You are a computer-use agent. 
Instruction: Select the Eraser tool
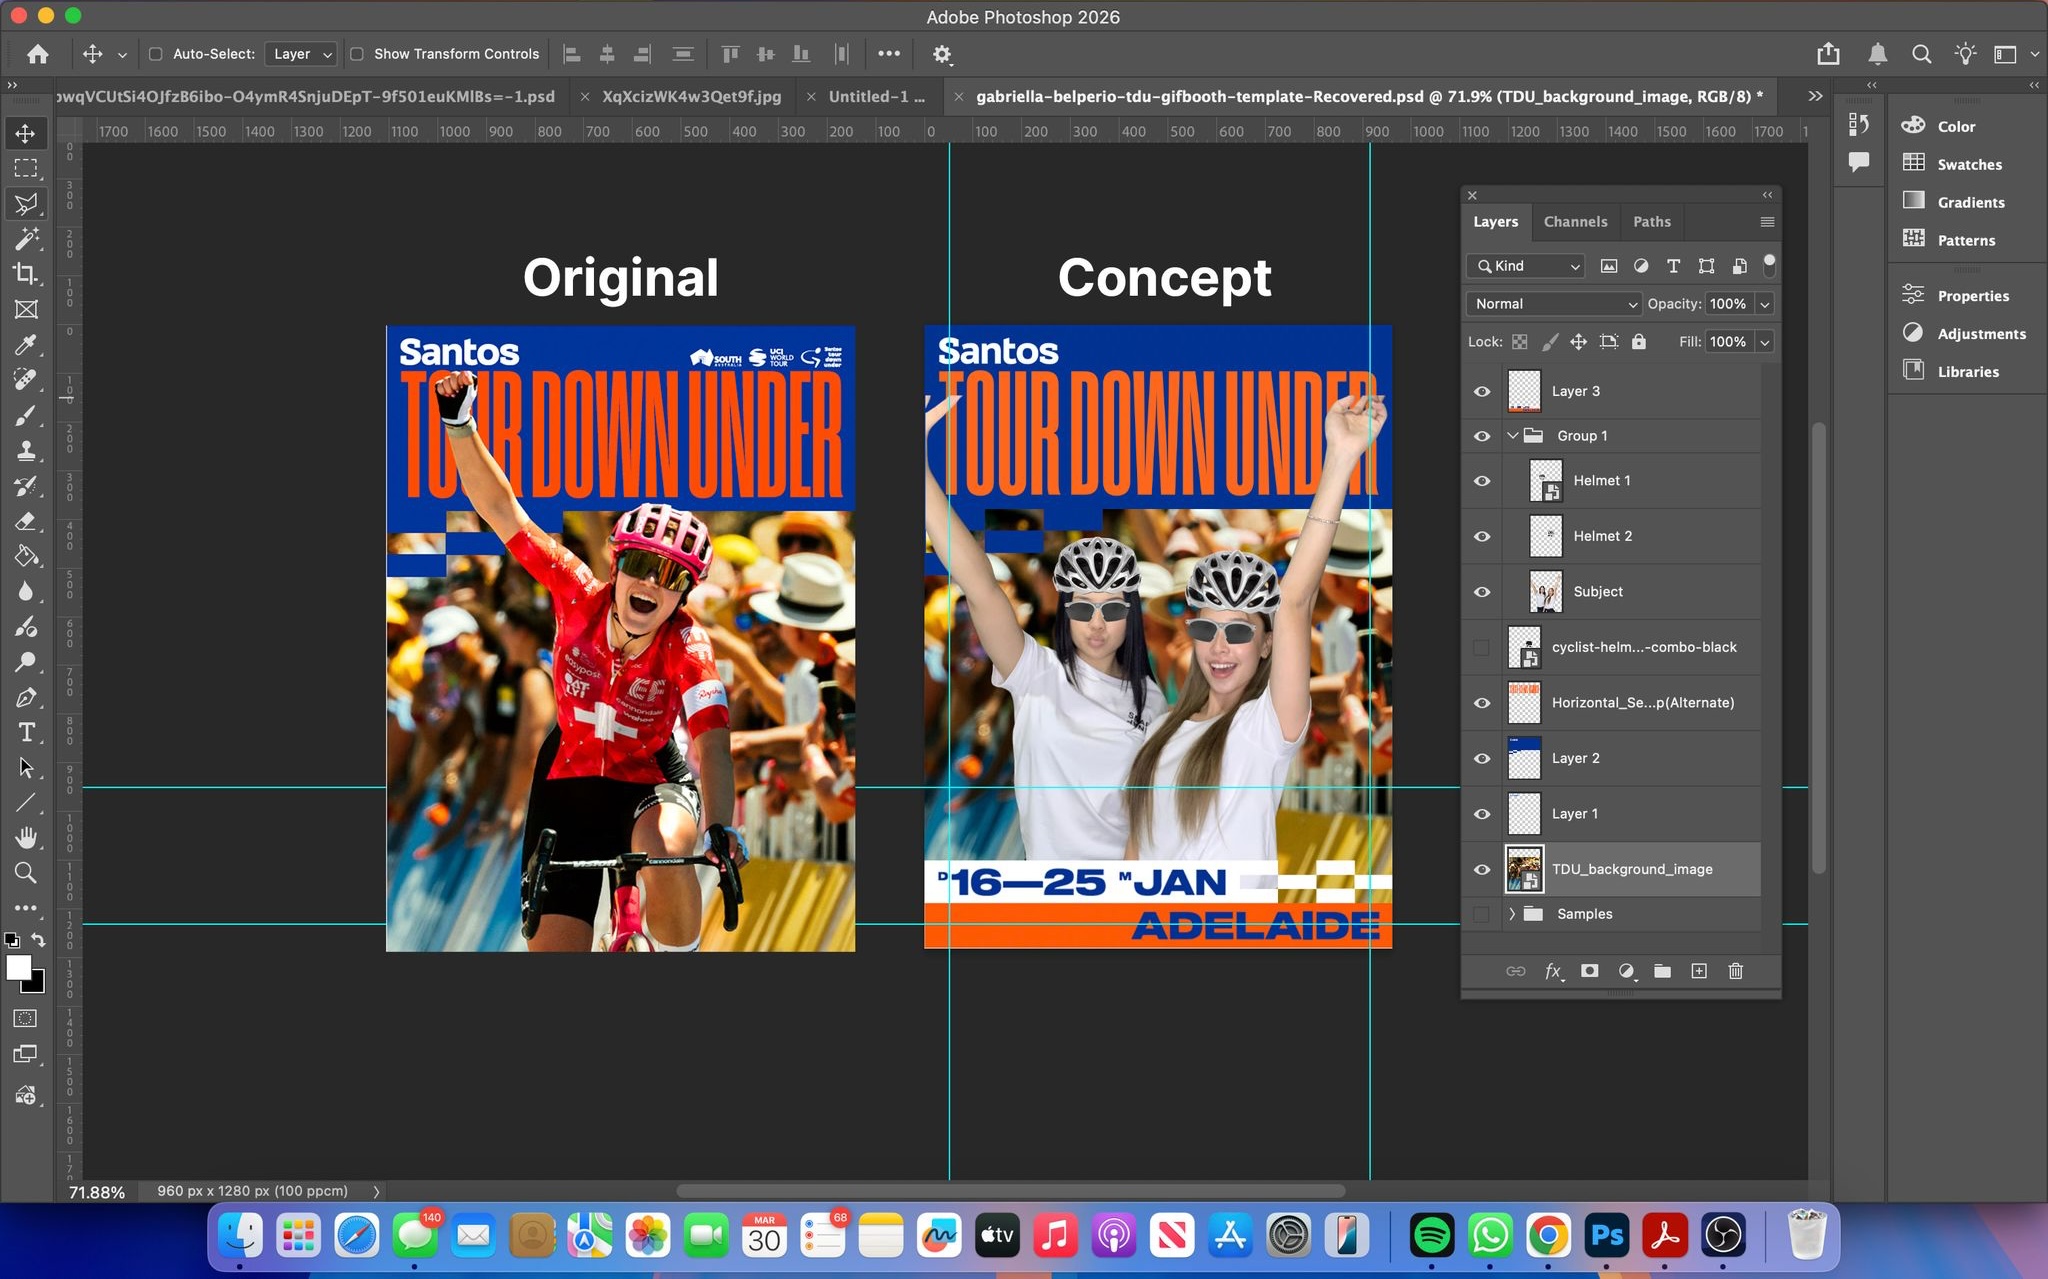point(26,521)
